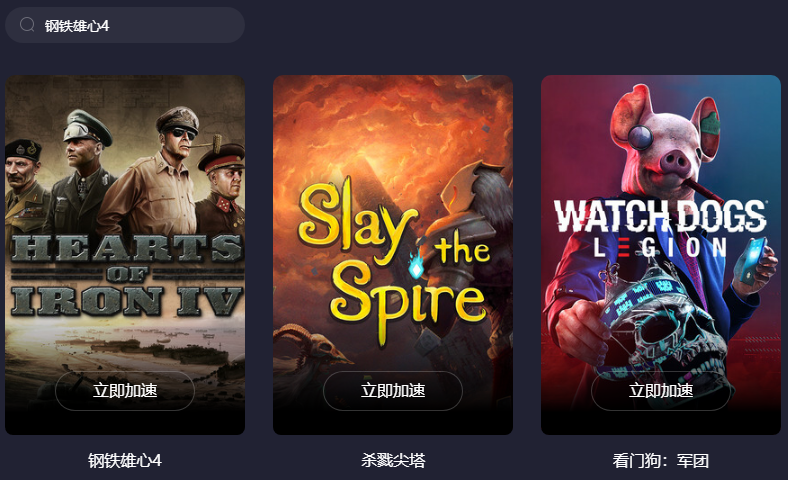Image resolution: width=788 pixels, height=480 pixels.
Task: Click the pig mask head on Watch Dogs cover
Action: 664,138
